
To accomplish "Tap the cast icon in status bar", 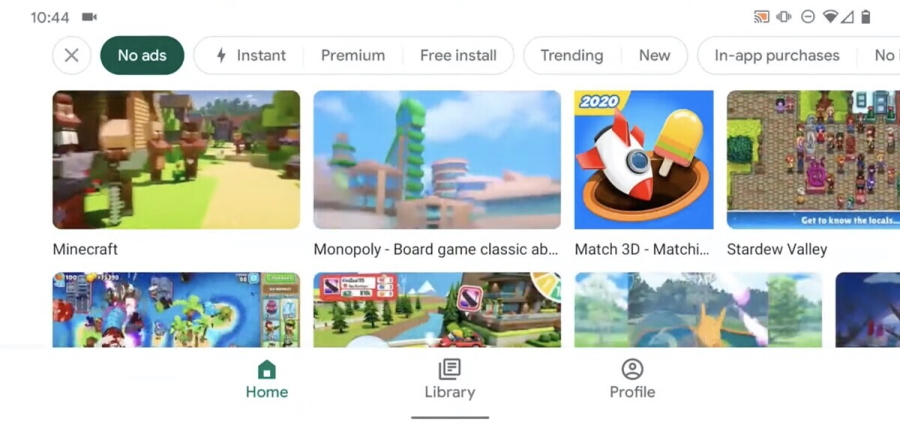I will click(x=761, y=17).
